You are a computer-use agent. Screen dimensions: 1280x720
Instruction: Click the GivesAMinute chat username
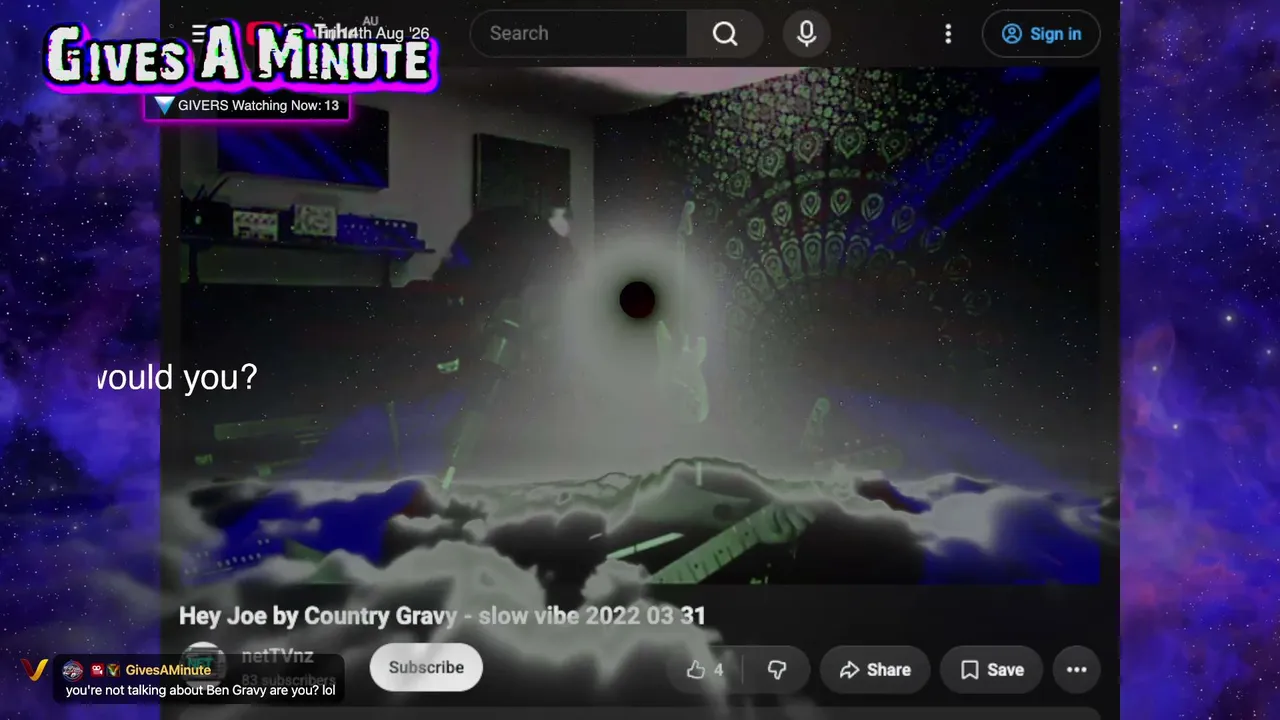point(168,670)
